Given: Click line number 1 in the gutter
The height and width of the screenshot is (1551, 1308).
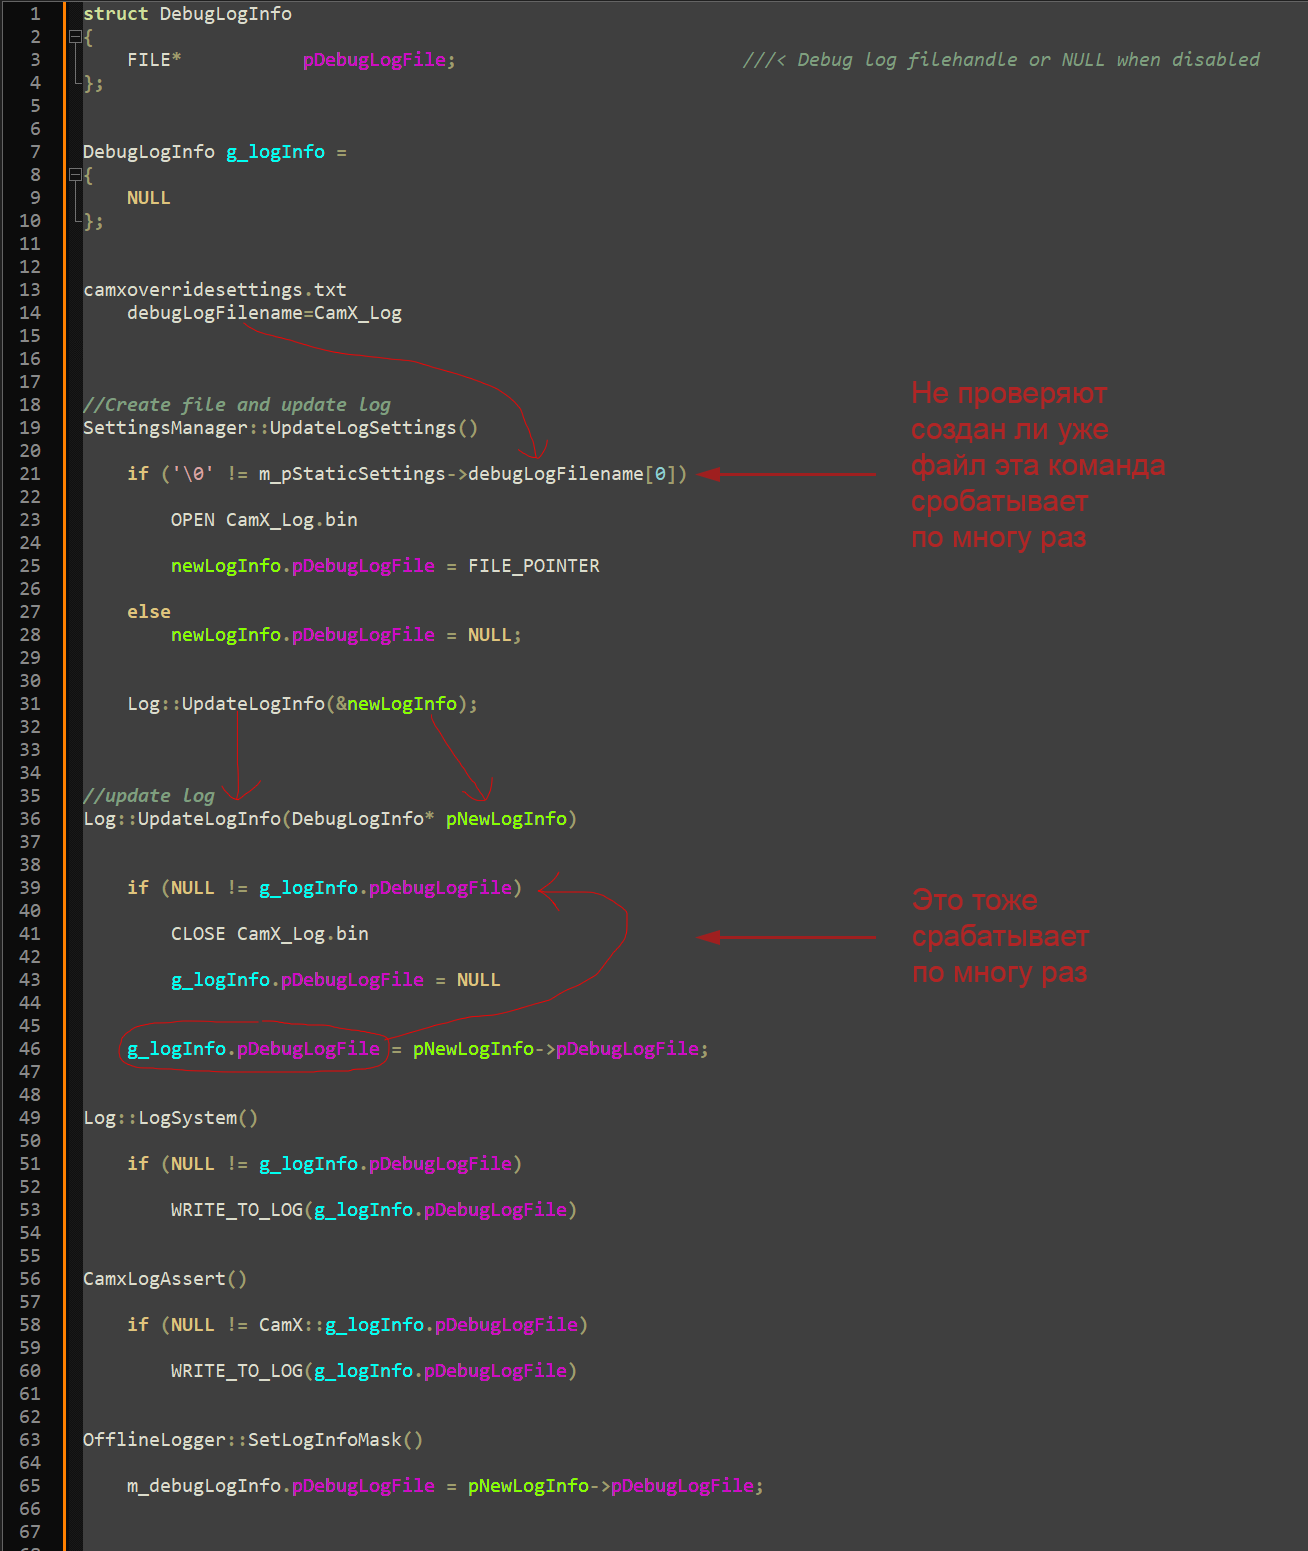Looking at the screenshot, I should tap(35, 14).
